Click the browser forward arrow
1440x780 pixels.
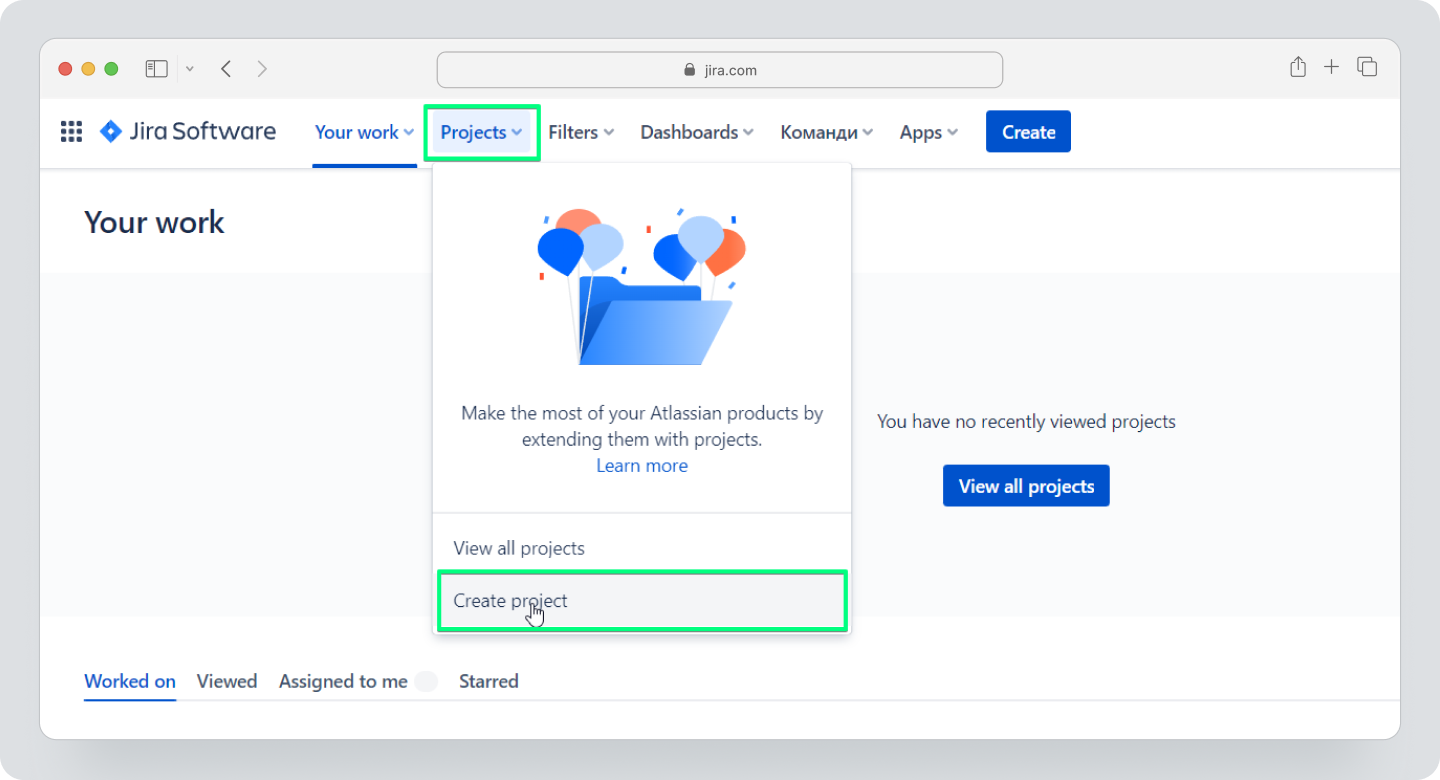pyautogui.click(x=262, y=68)
